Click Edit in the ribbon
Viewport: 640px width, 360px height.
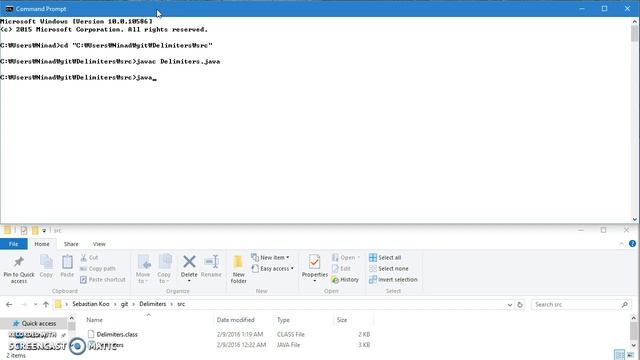341,269
